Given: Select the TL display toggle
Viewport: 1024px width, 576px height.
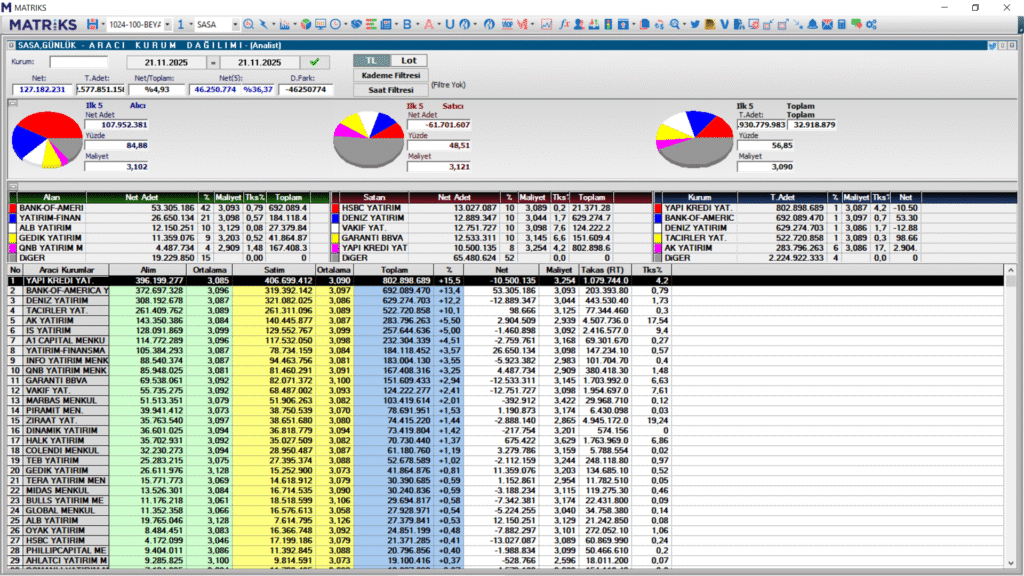Looking at the screenshot, I should 371,61.
